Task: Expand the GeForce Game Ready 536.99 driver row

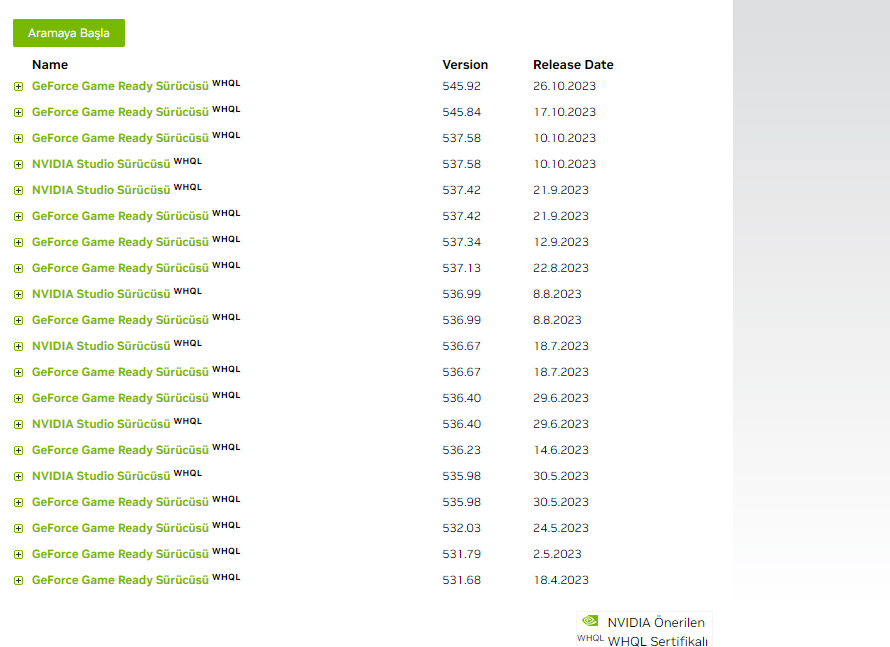Action: (19, 321)
